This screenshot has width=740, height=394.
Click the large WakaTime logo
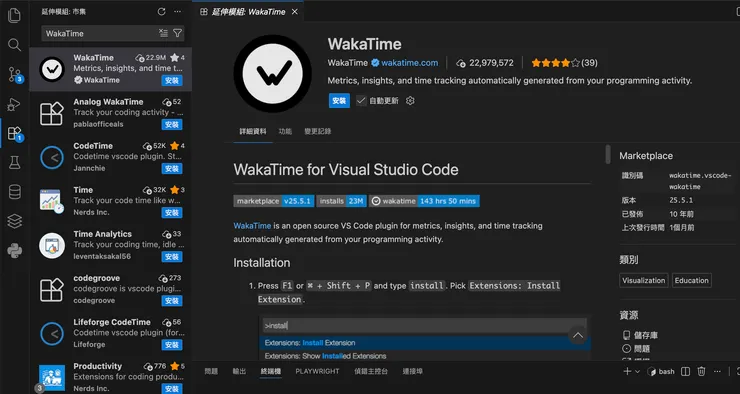(272, 74)
